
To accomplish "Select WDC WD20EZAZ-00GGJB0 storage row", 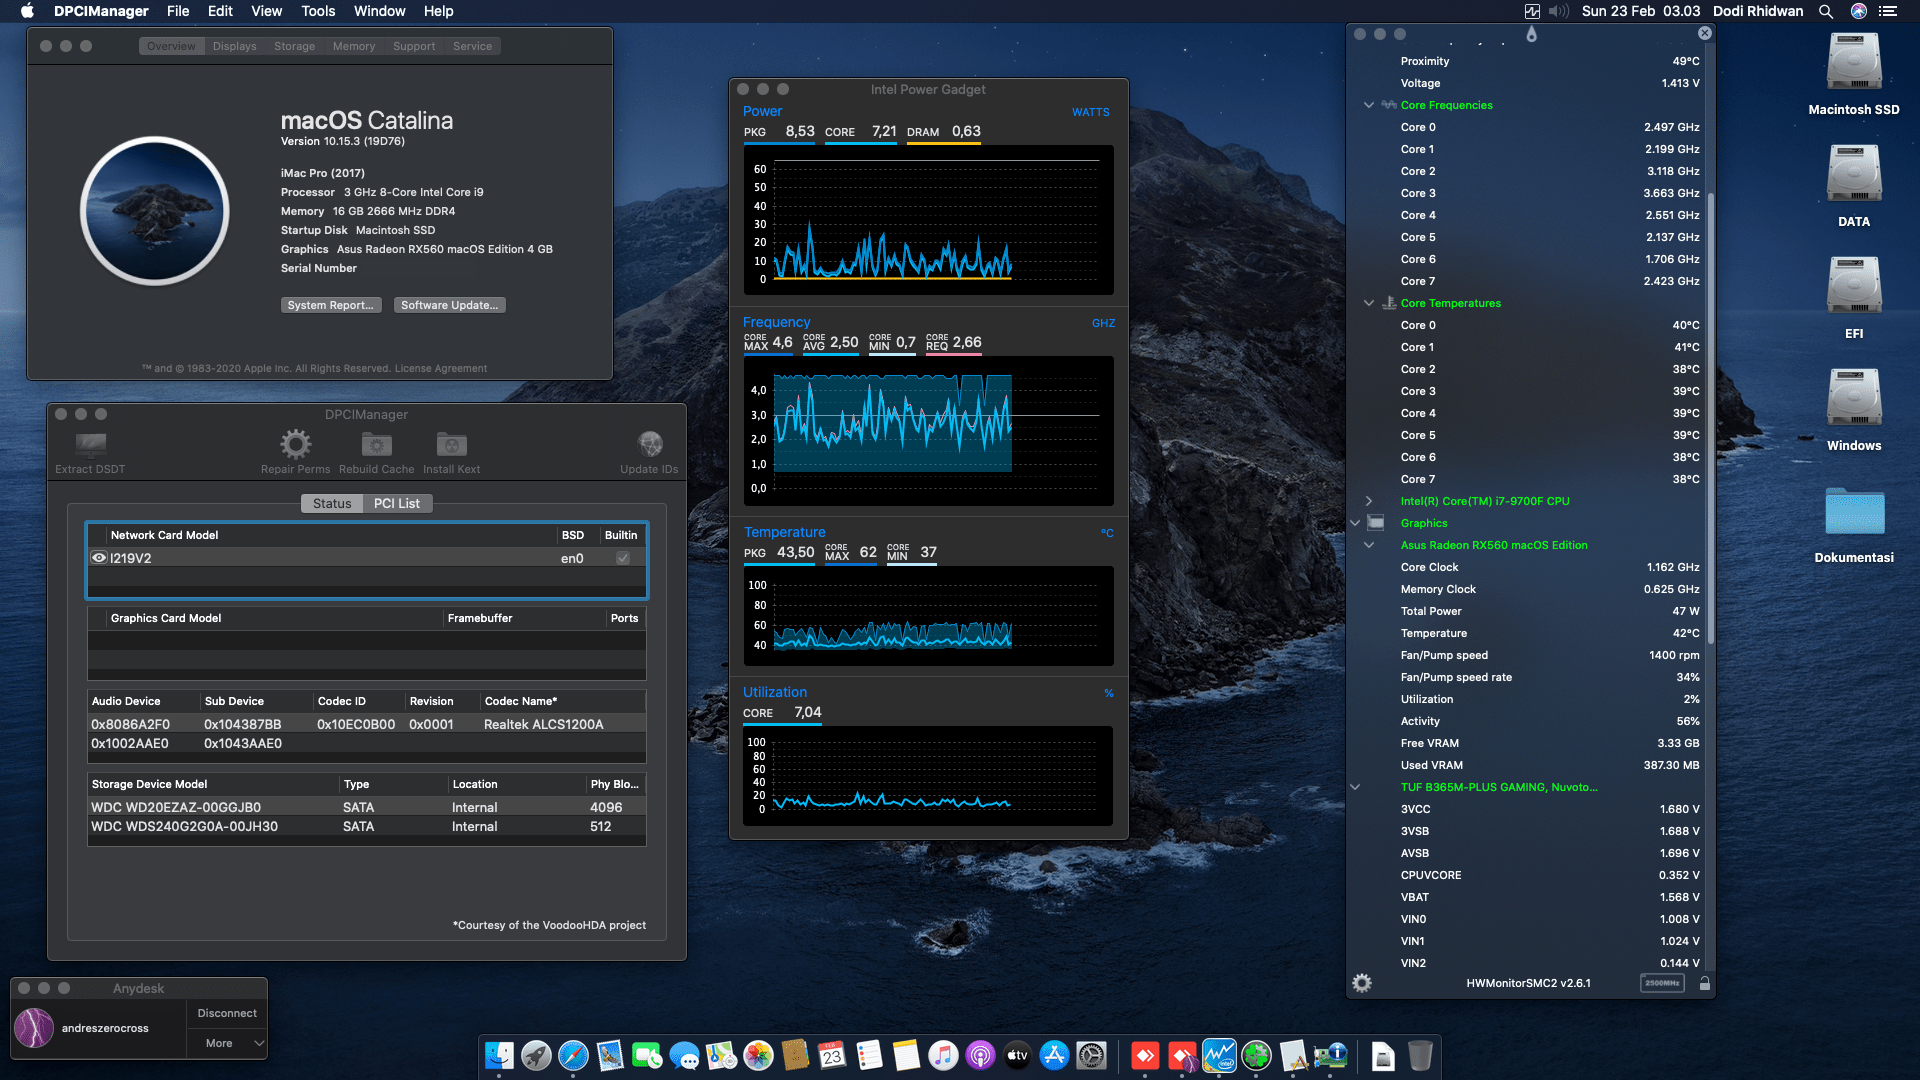I will click(x=366, y=807).
